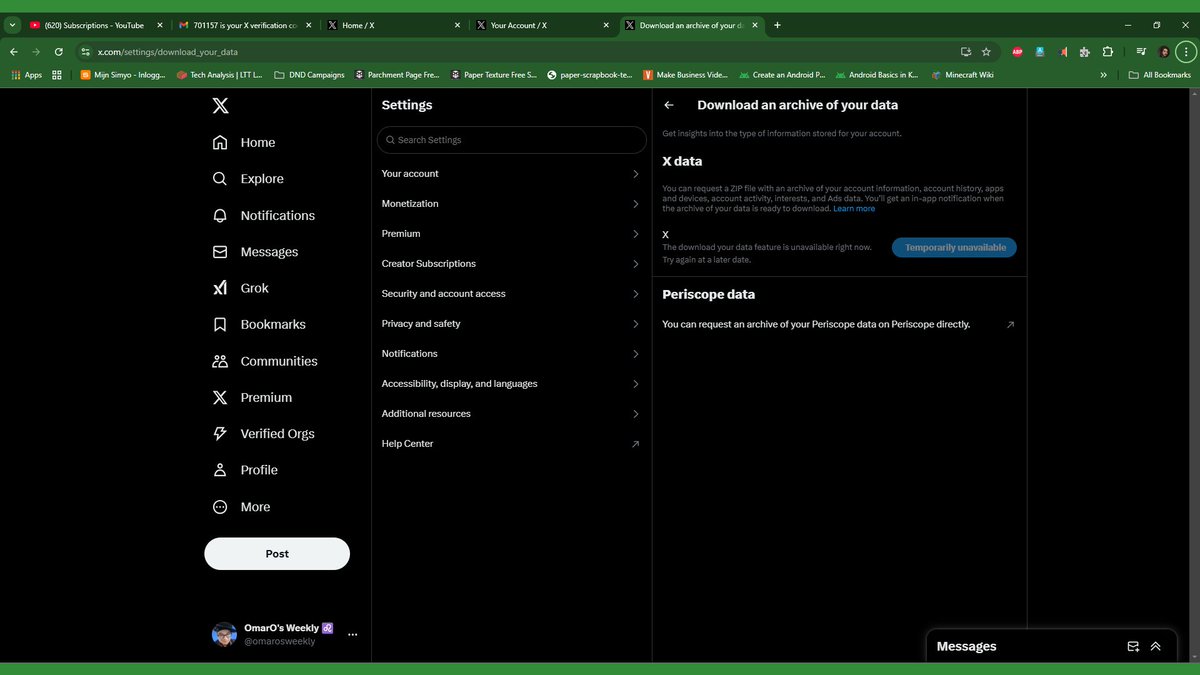Open Additional resources settings
Screen dimensions: 1200x675
[511, 414]
